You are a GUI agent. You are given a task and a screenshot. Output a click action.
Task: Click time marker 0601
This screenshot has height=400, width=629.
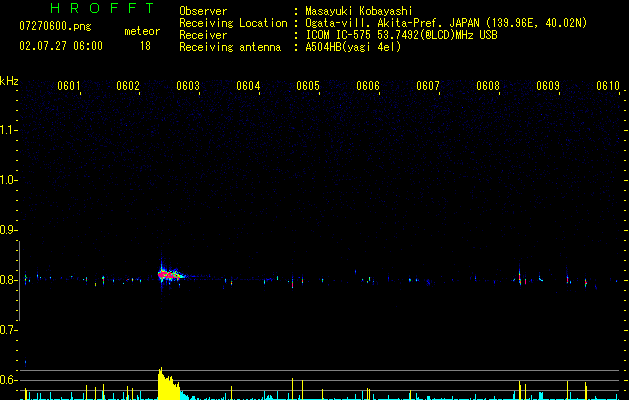coord(69,86)
